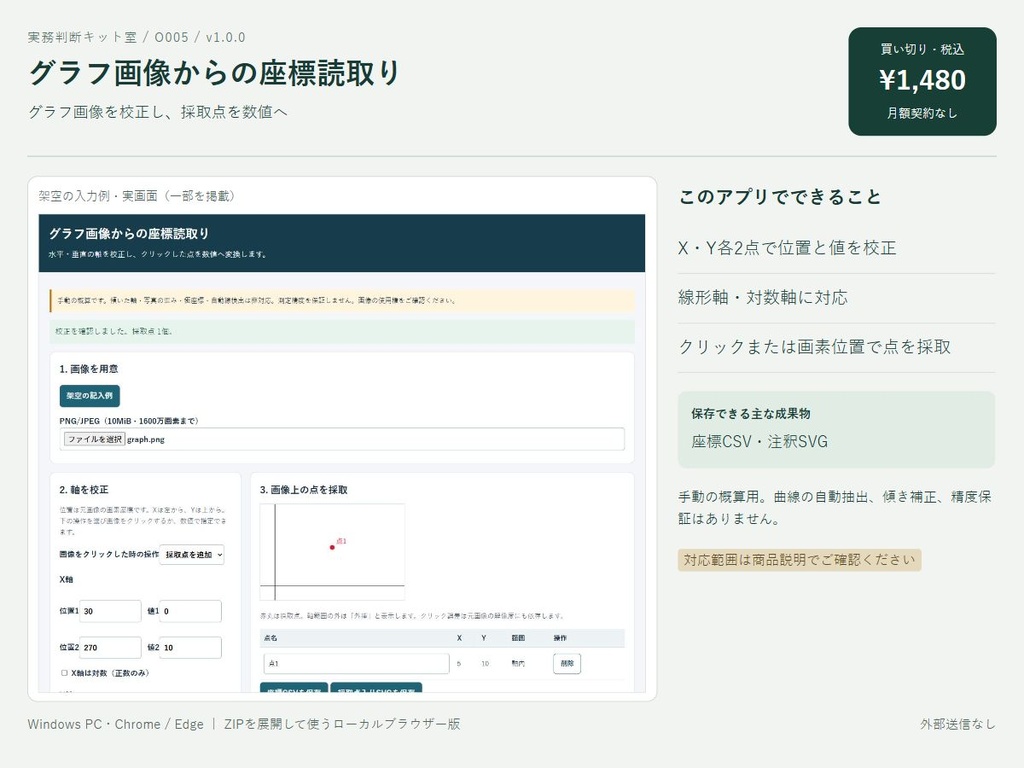Click the feature 線形軸・対数軸に対応
Image resolution: width=1024 pixels, height=768 pixels.
point(763,298)
